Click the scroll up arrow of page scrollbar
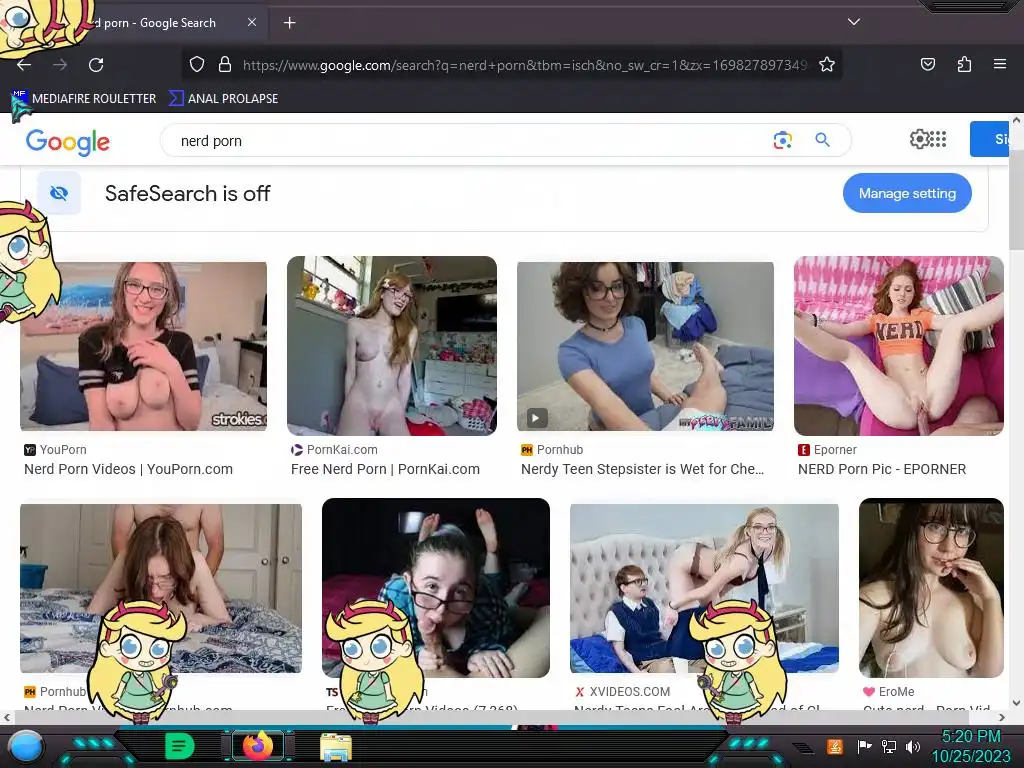 [x=1016, y=121]
